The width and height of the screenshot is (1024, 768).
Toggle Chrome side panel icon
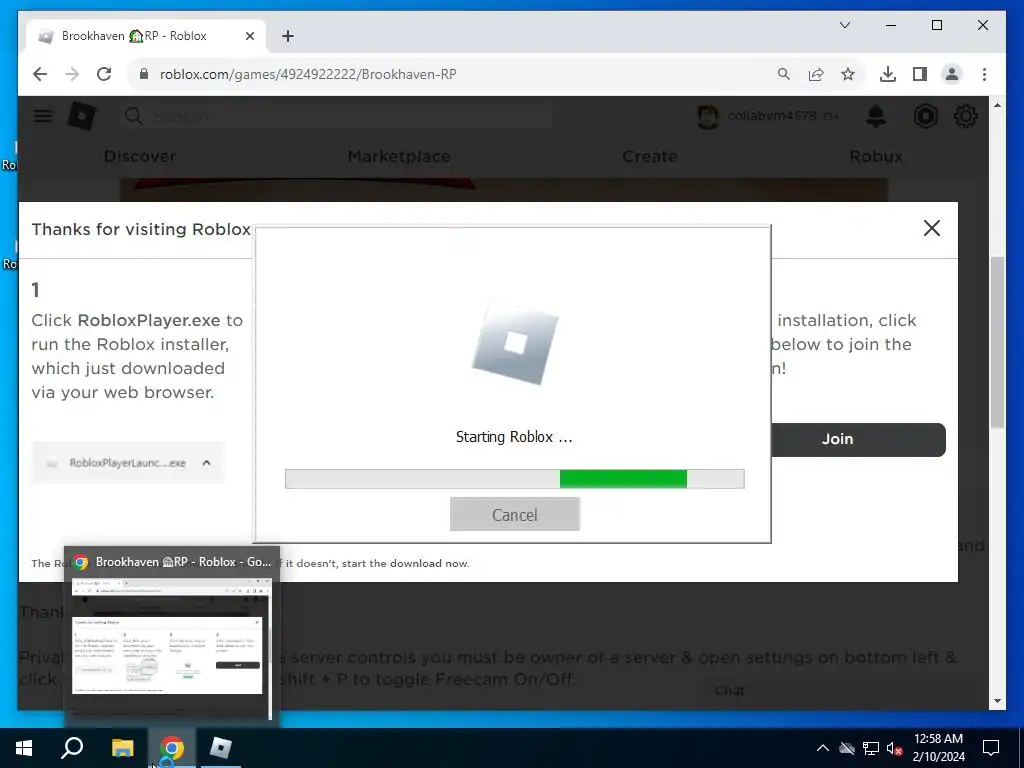(920, 74)
